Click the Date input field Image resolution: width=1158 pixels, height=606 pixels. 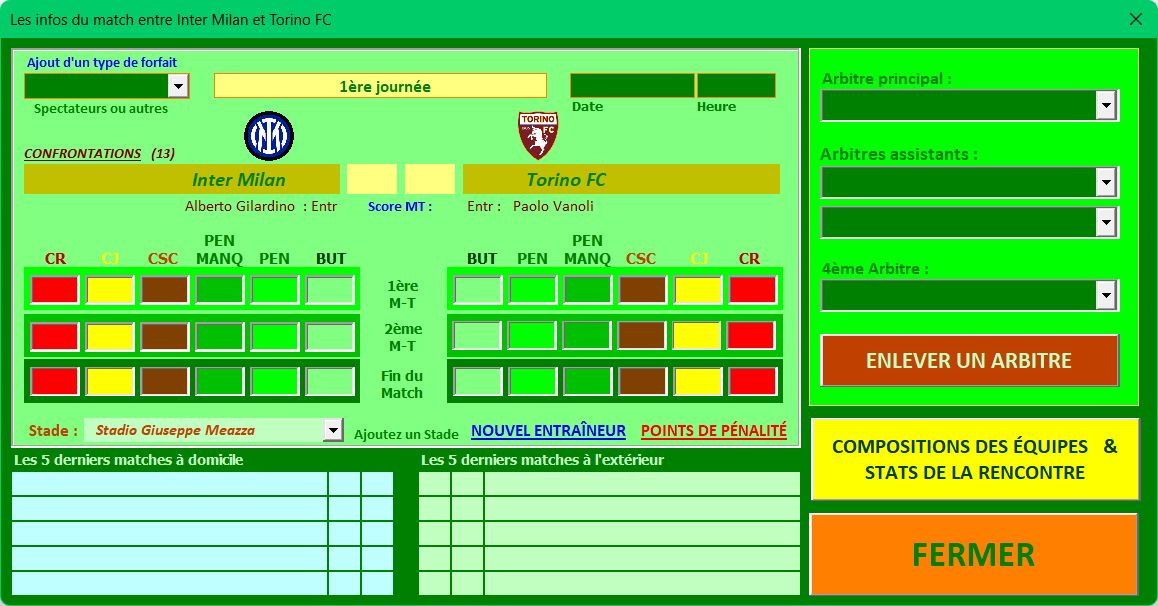631,86
